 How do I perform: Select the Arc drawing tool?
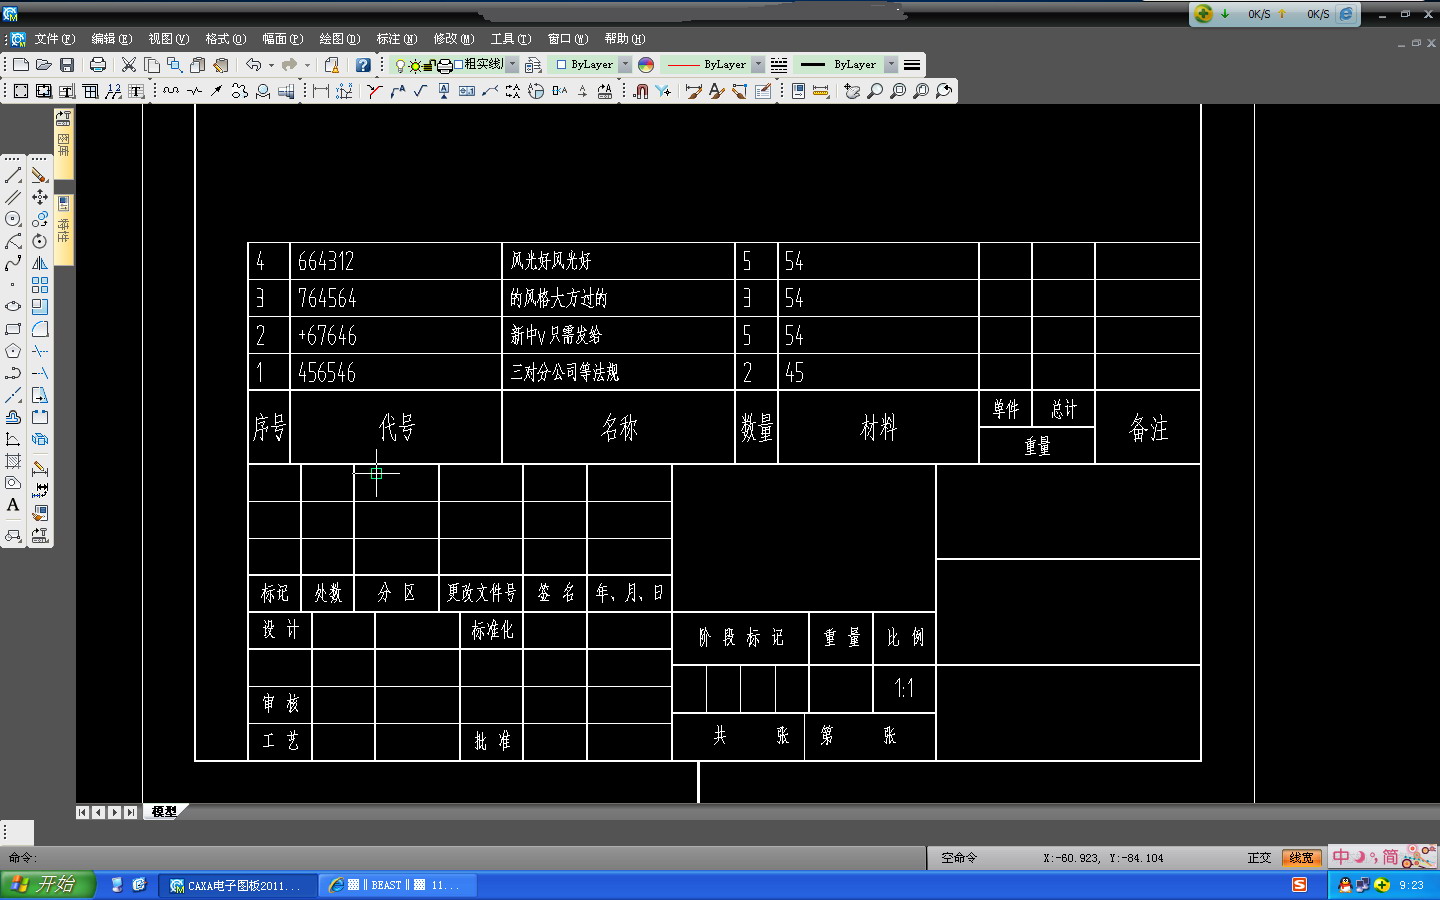(x=13, y=241)
